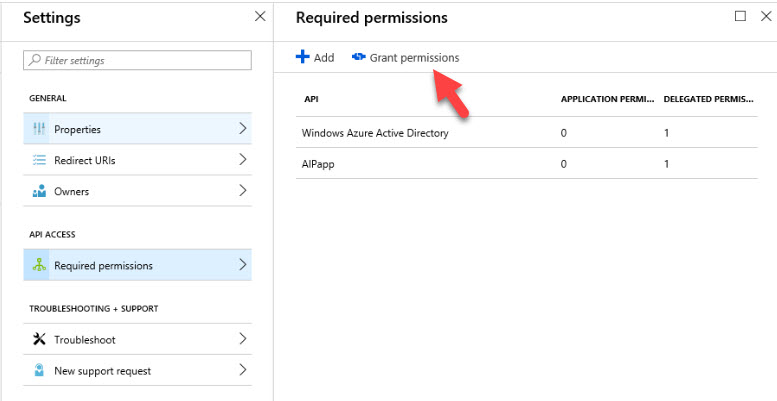Open the New support request entry
The image size is (777, 401).
(x=137, y=370)
